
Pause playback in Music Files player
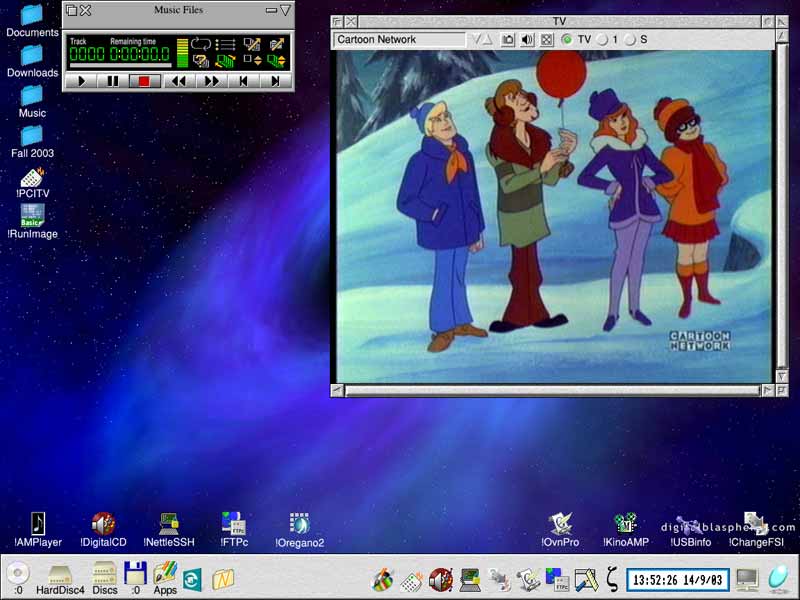112,81
